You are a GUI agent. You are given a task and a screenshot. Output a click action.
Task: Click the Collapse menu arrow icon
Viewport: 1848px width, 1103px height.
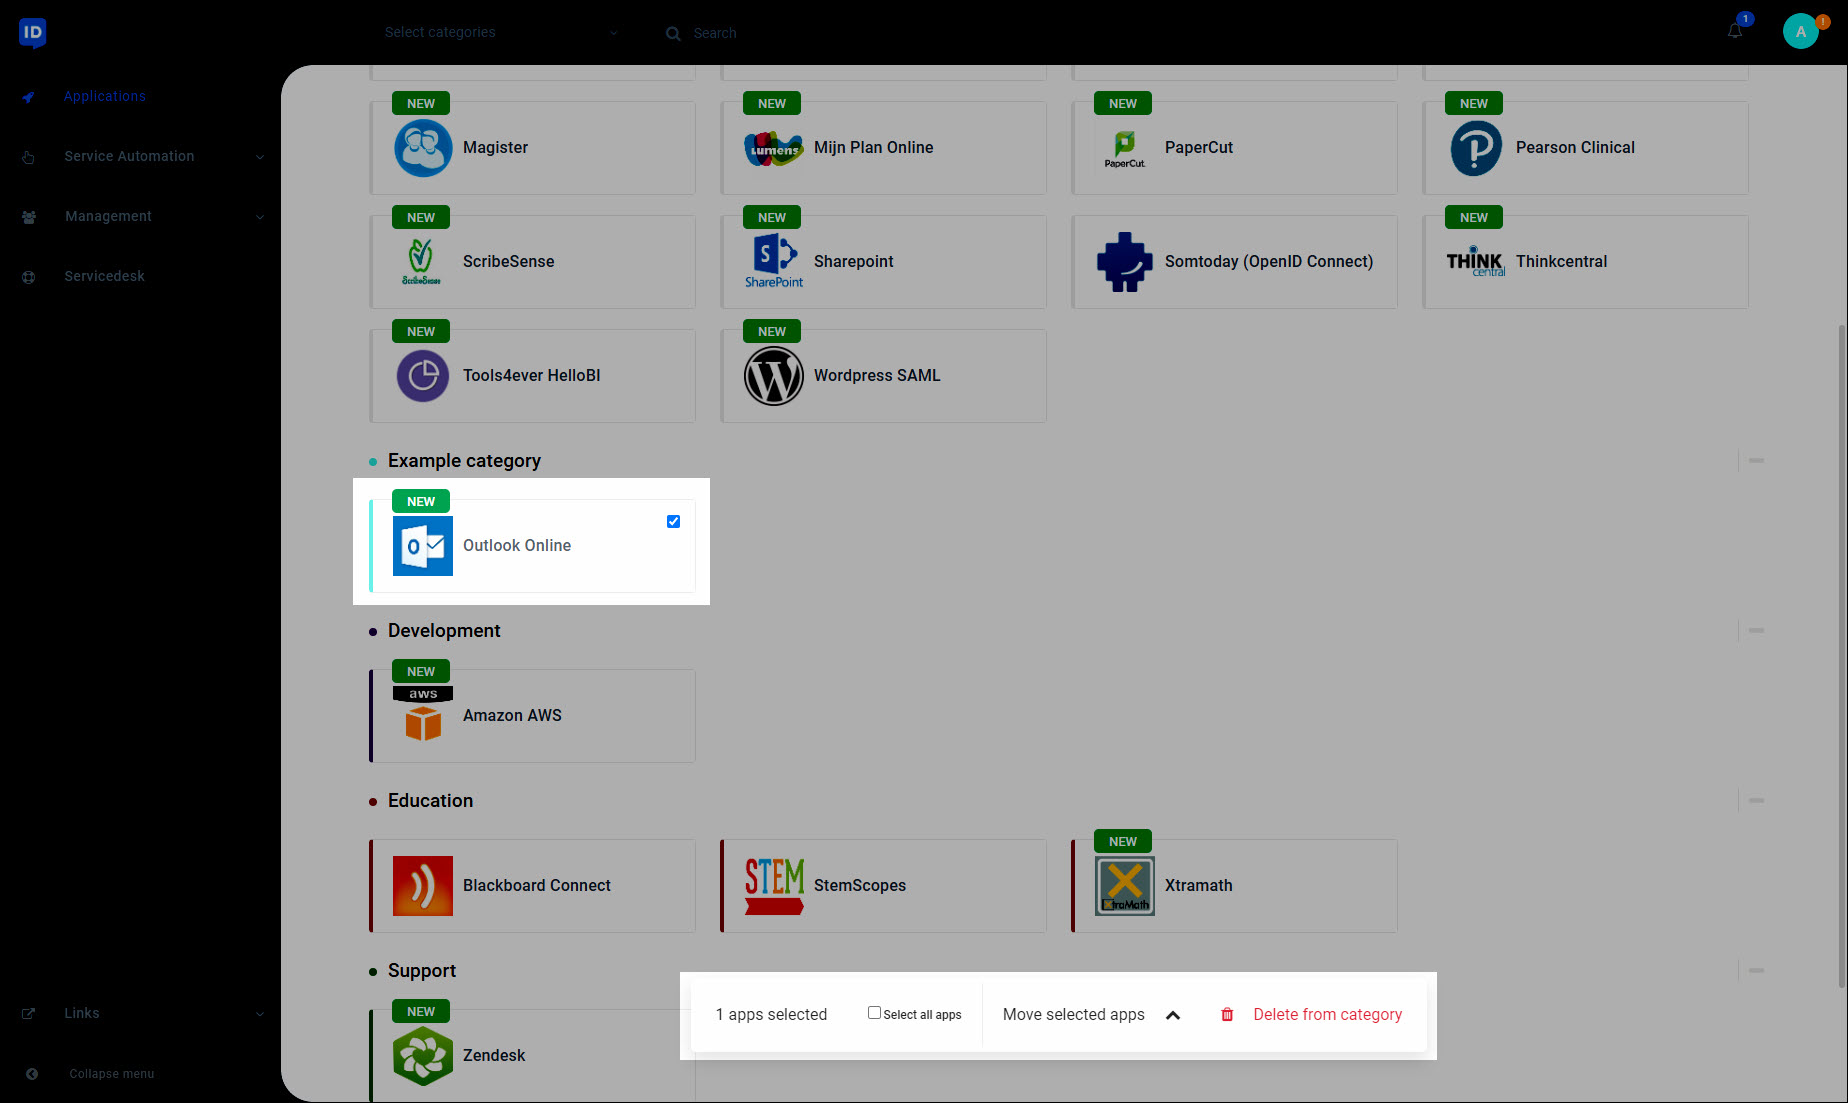point(32,1074)
